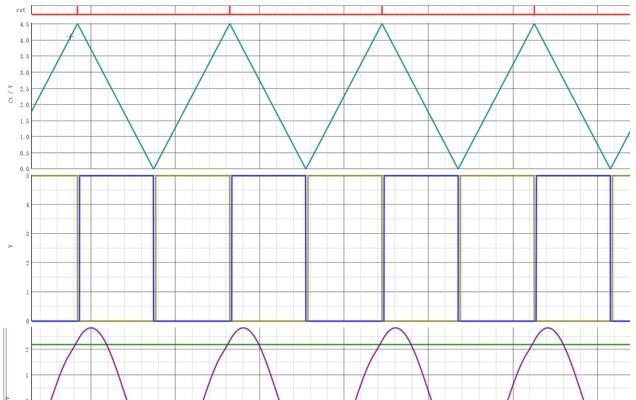This screenshot has width=636, height=400.
Task: Click the 0.0 tick label on the Ct axis
Action: [x=24, y=169]
